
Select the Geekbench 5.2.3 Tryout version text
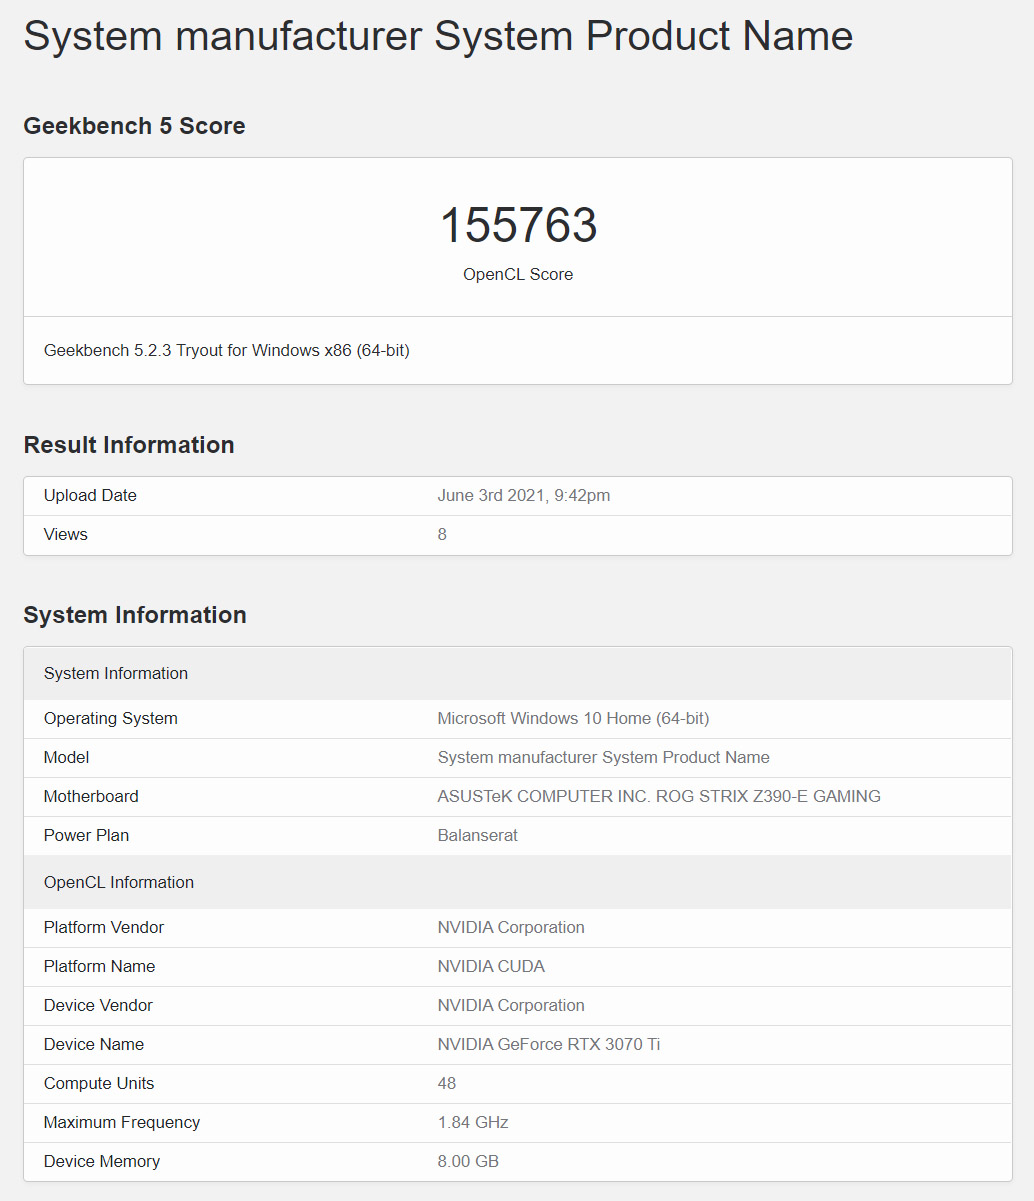click(227, 350)
